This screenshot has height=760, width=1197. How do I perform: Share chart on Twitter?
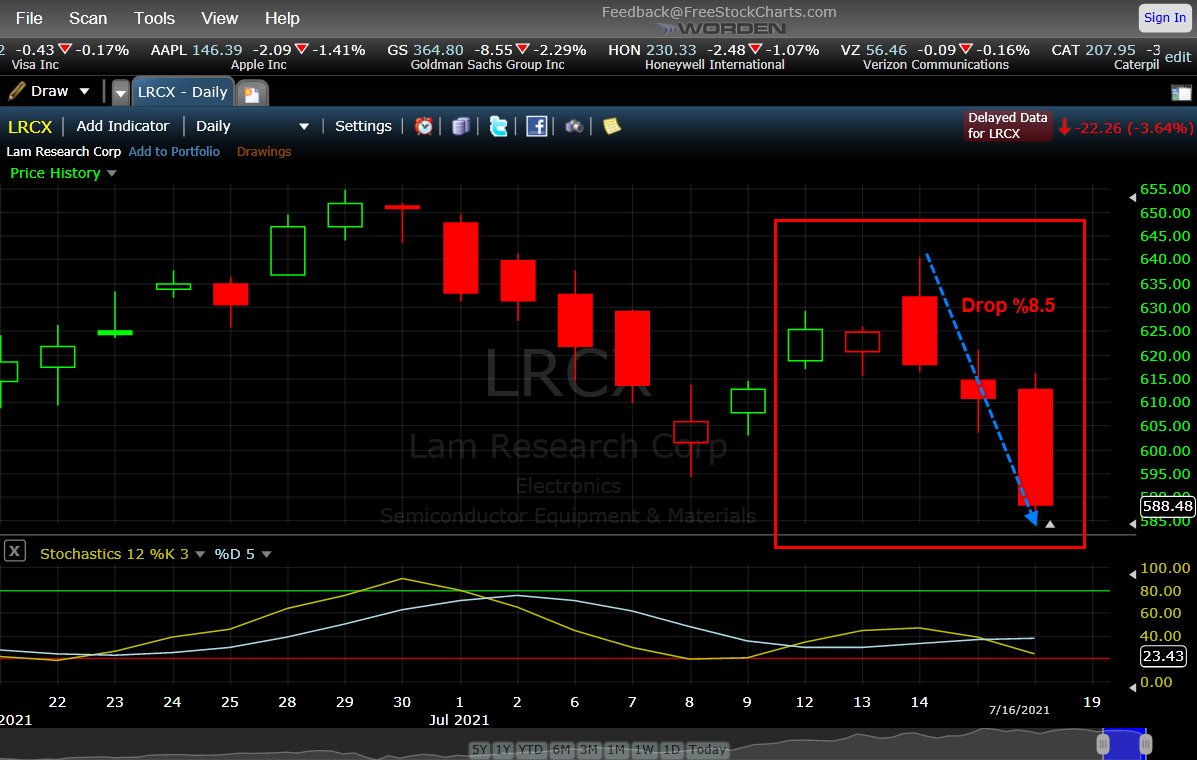click(x=498, y=126)
